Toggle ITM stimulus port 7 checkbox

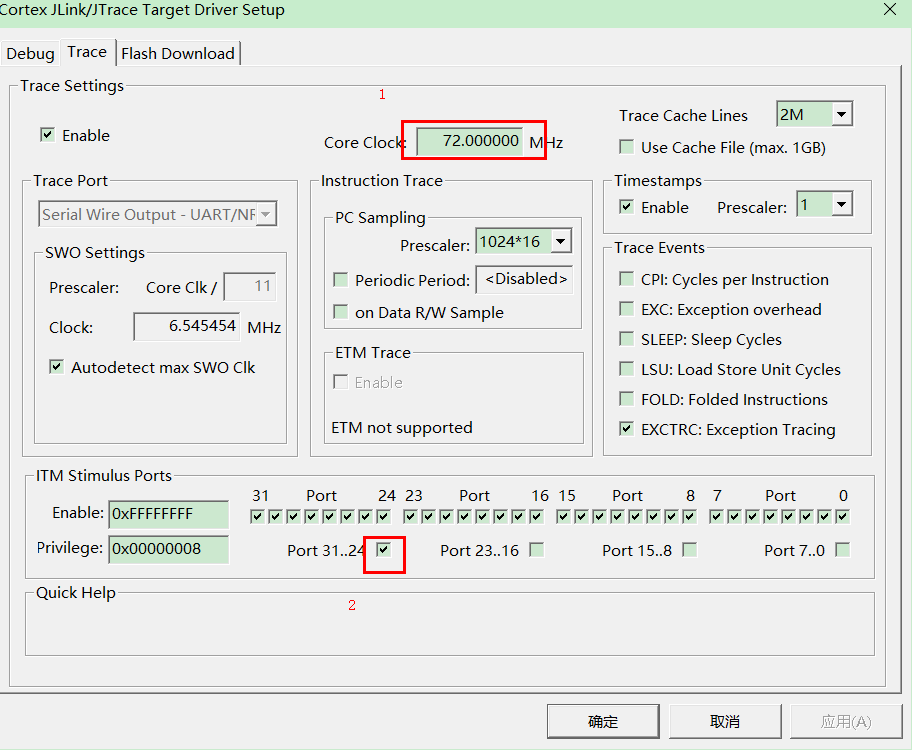716,516
